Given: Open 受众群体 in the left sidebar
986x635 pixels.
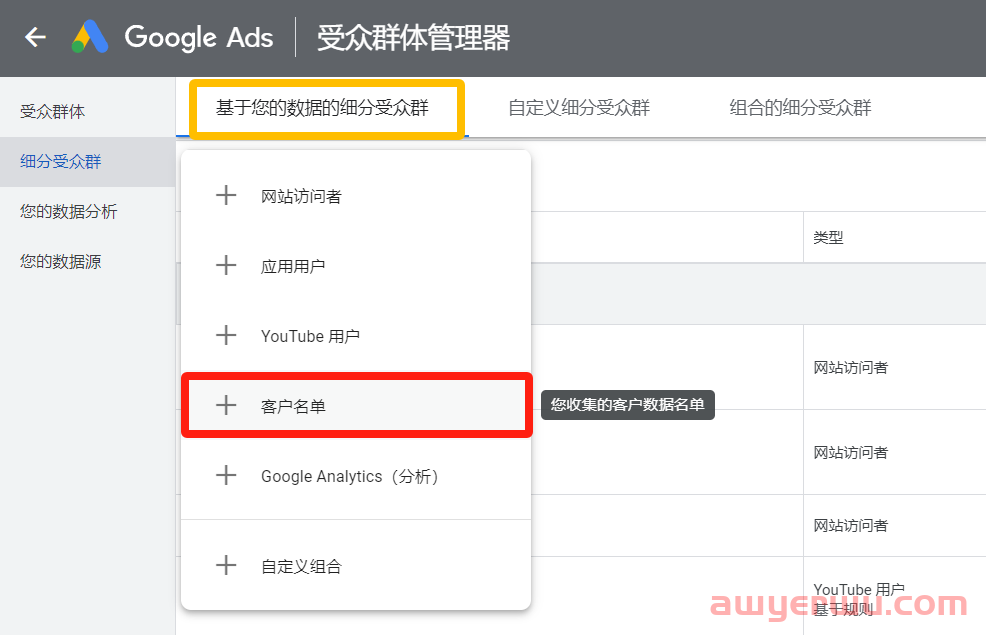Looking at the screenshot, I should coord(87,112).
